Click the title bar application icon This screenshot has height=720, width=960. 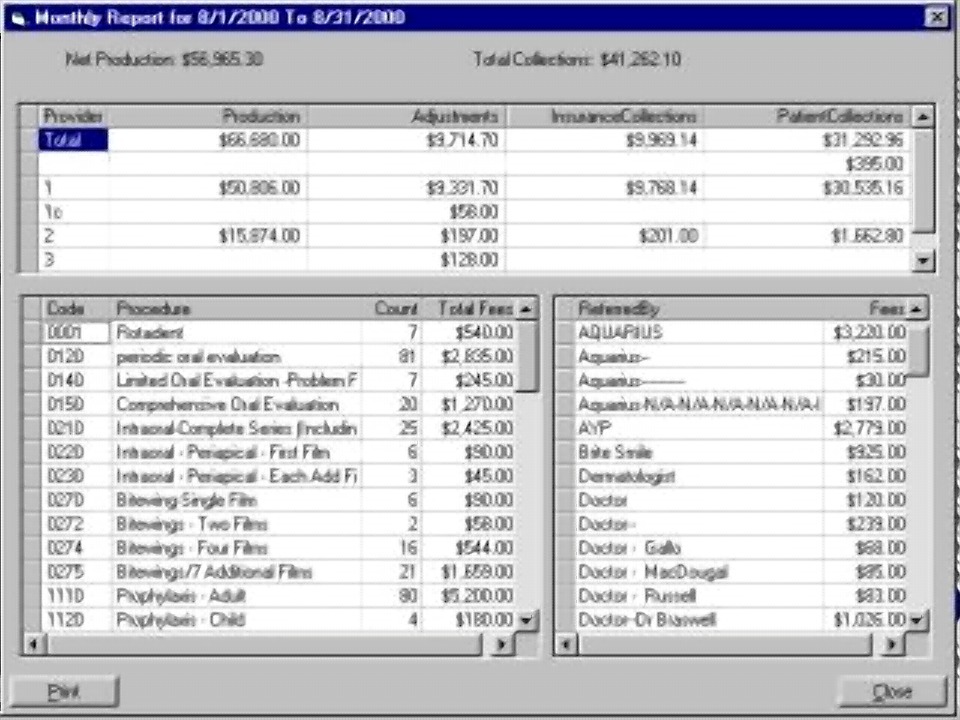(x=18, y=18)
